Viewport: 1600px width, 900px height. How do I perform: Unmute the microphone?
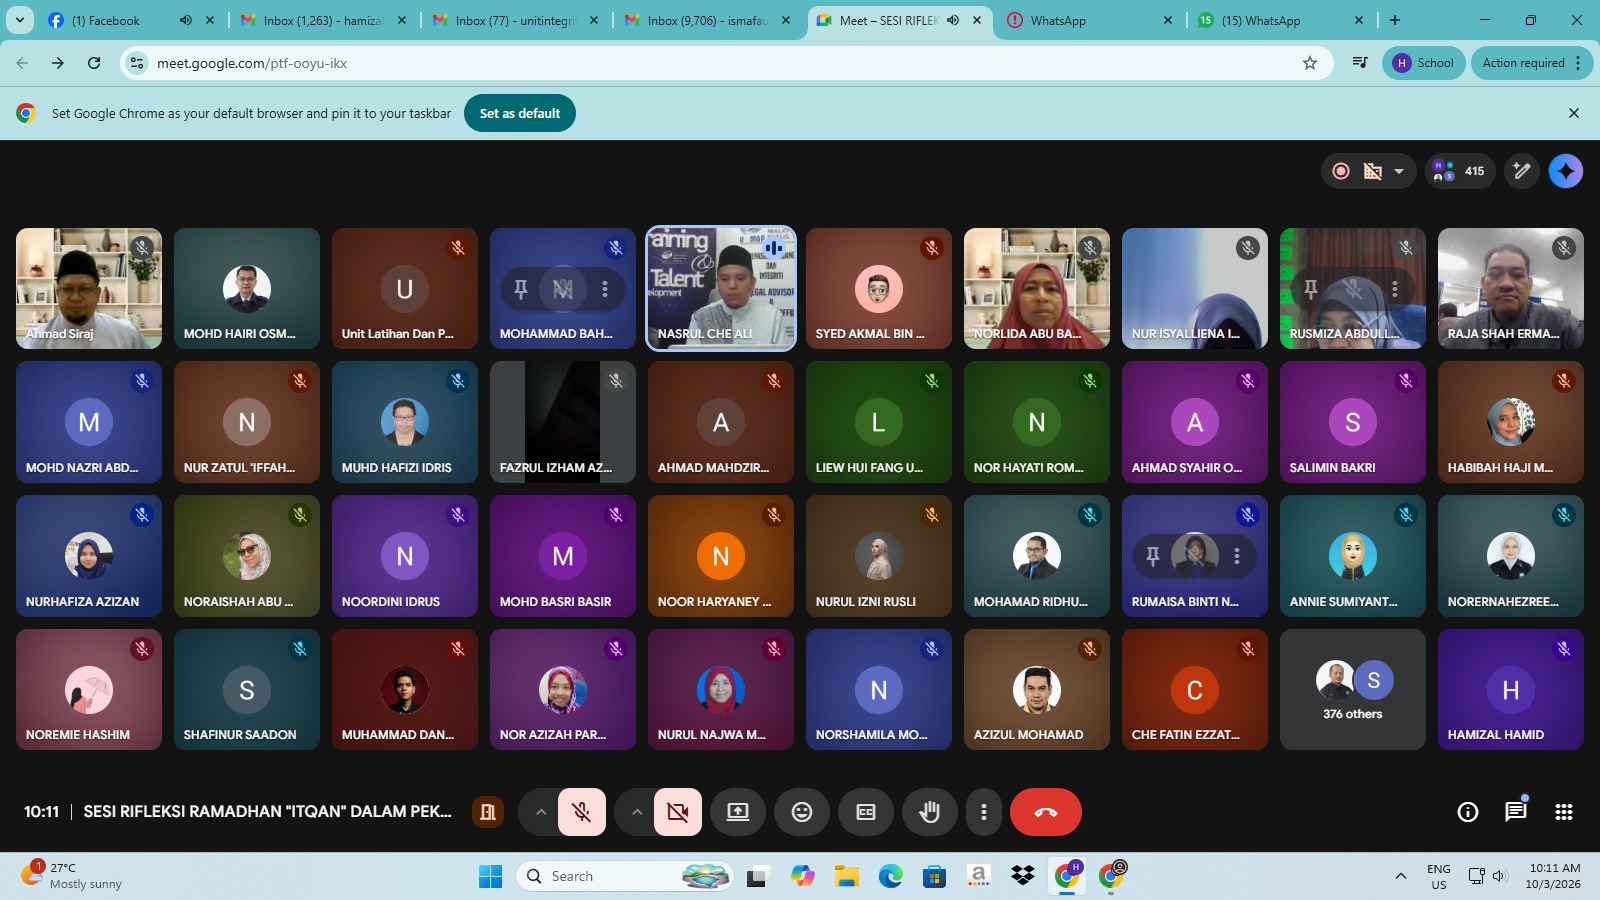pyautogui.click(x=581, y=812)
